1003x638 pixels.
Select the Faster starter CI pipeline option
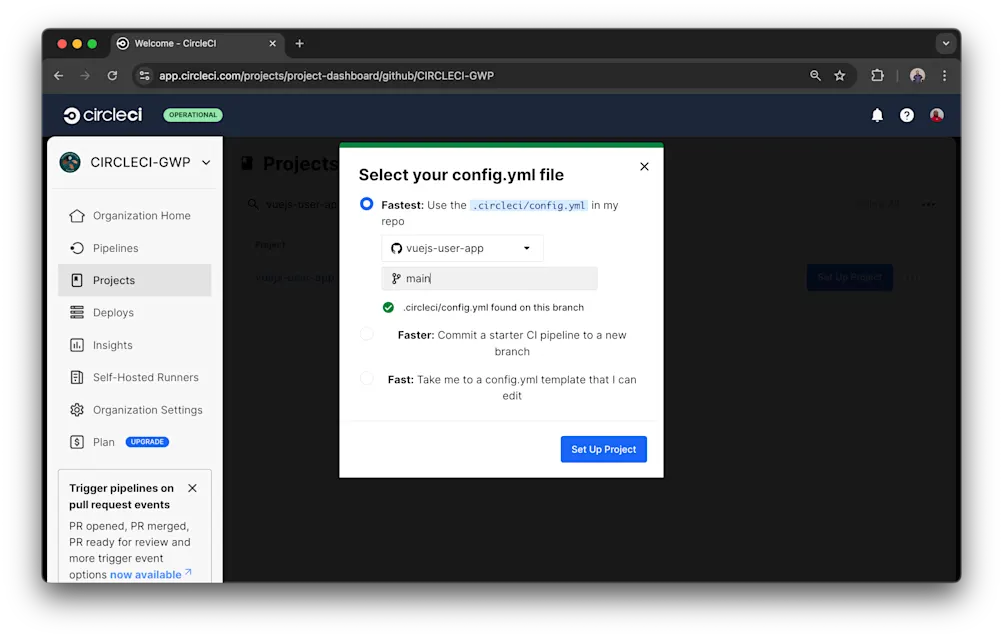point(367,334)
